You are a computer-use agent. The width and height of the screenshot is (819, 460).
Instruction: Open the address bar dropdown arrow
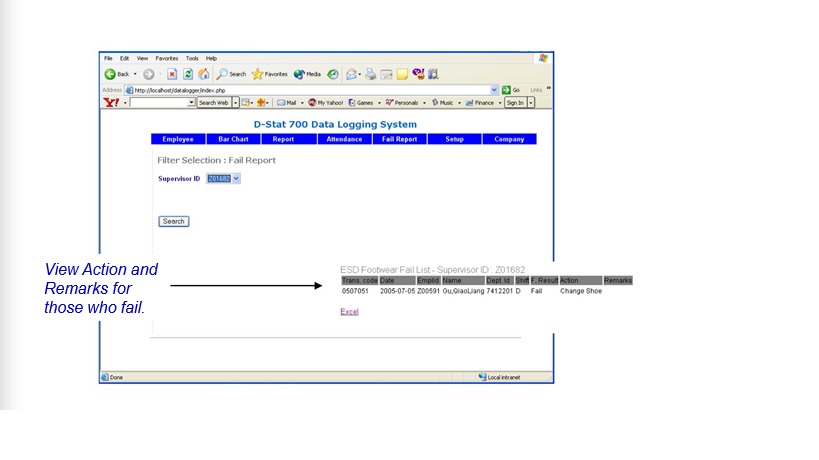coord(494,90)
